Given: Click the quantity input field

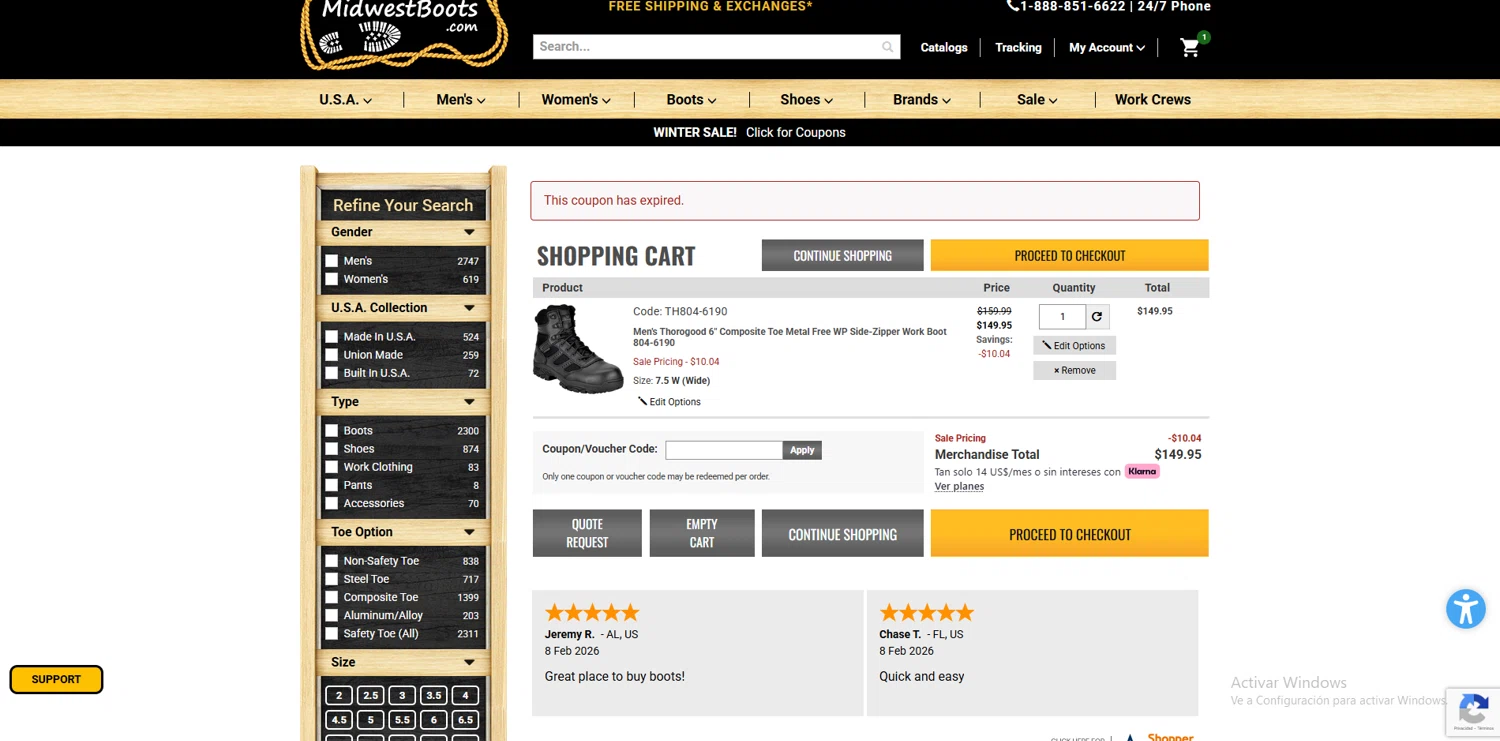Looking at the screenshot, I should (x=1062, y=317).
